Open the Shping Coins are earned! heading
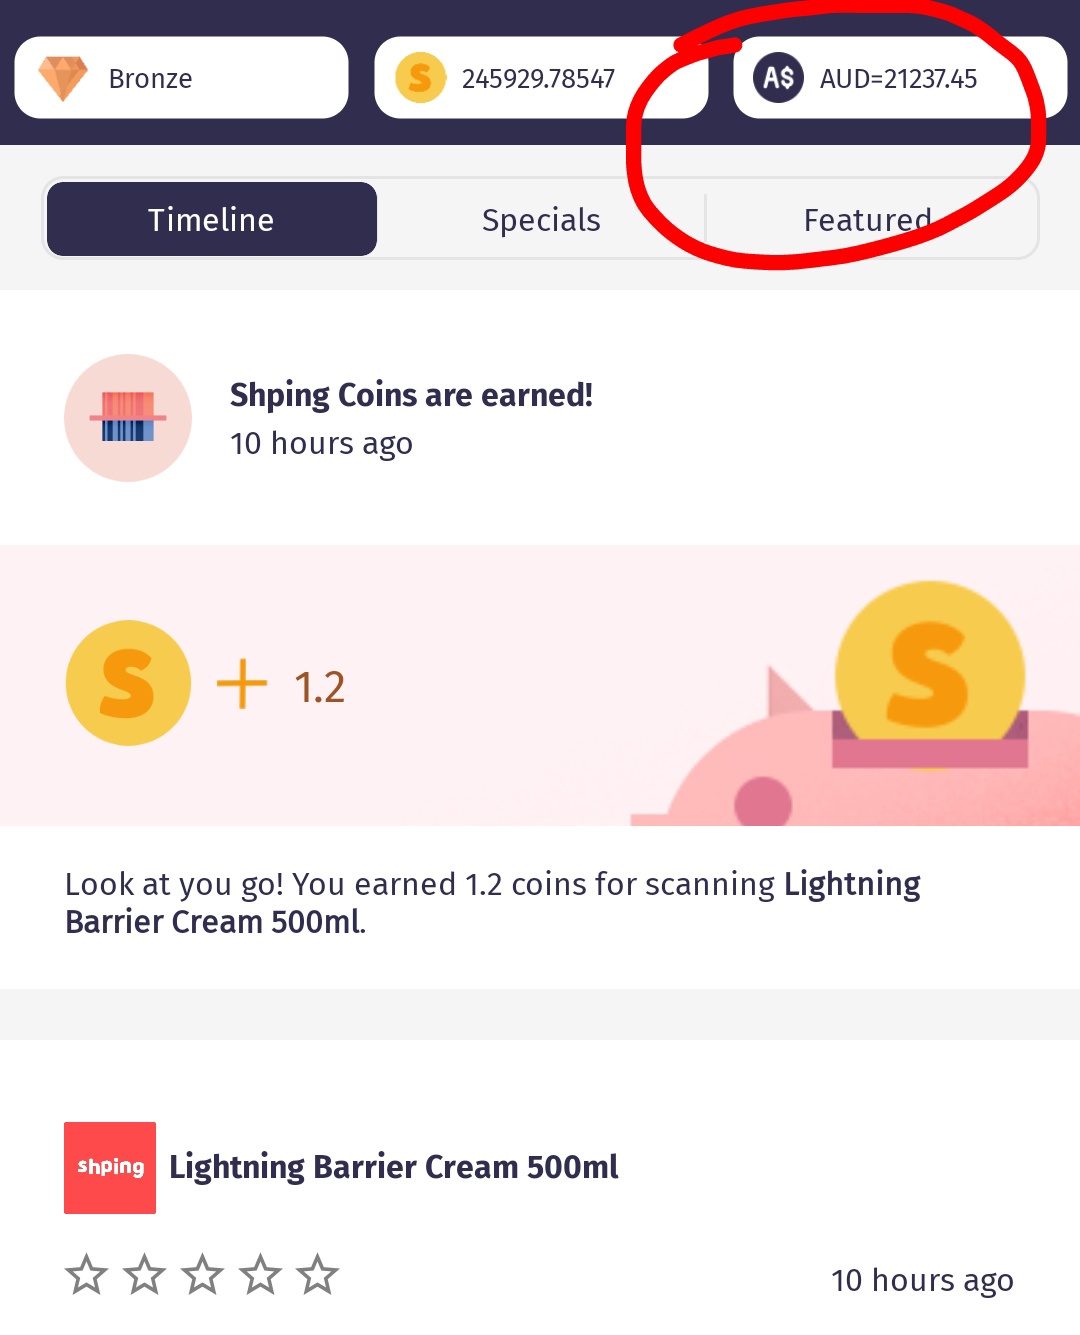The width and height of the screenshot is (1080, 1335). (411, 395)
